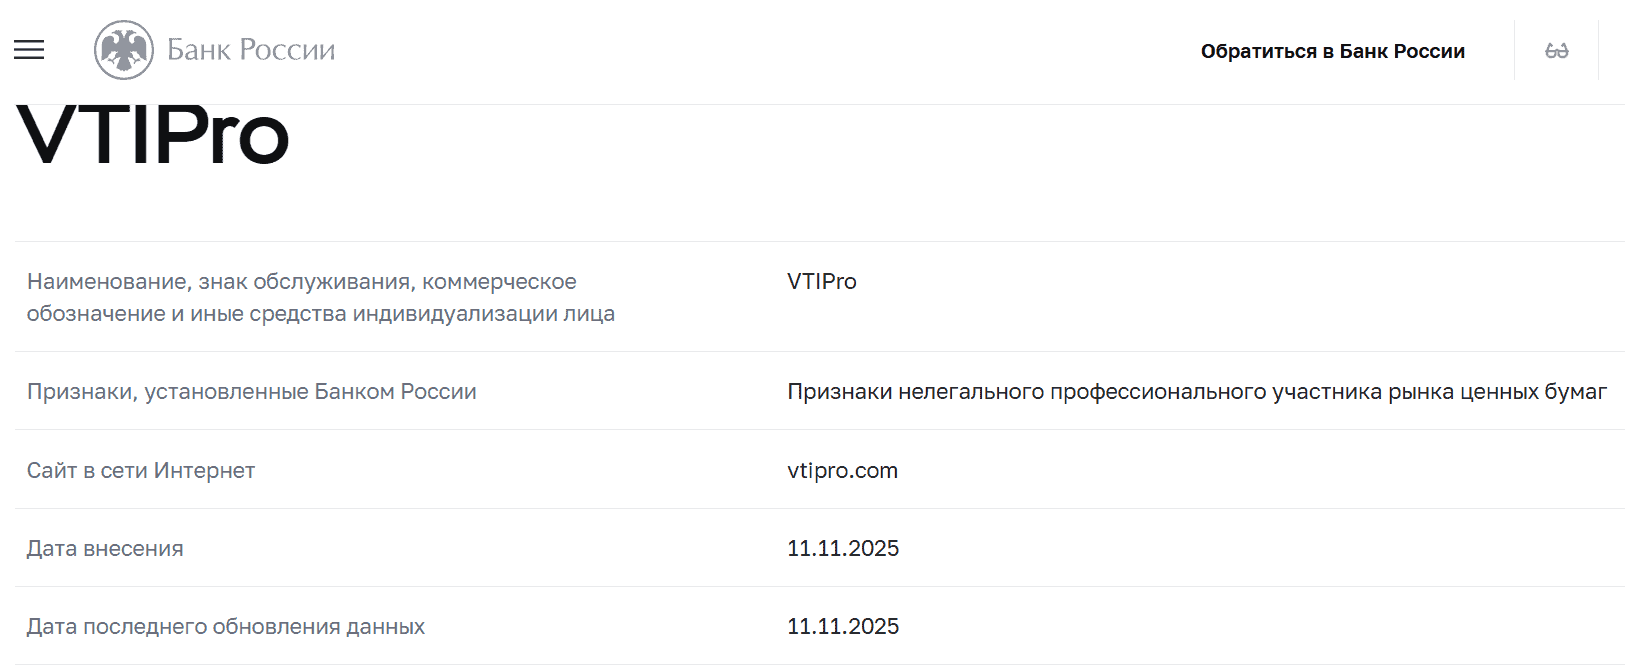Click the header area near Обратиться в Банк России

1333,49
